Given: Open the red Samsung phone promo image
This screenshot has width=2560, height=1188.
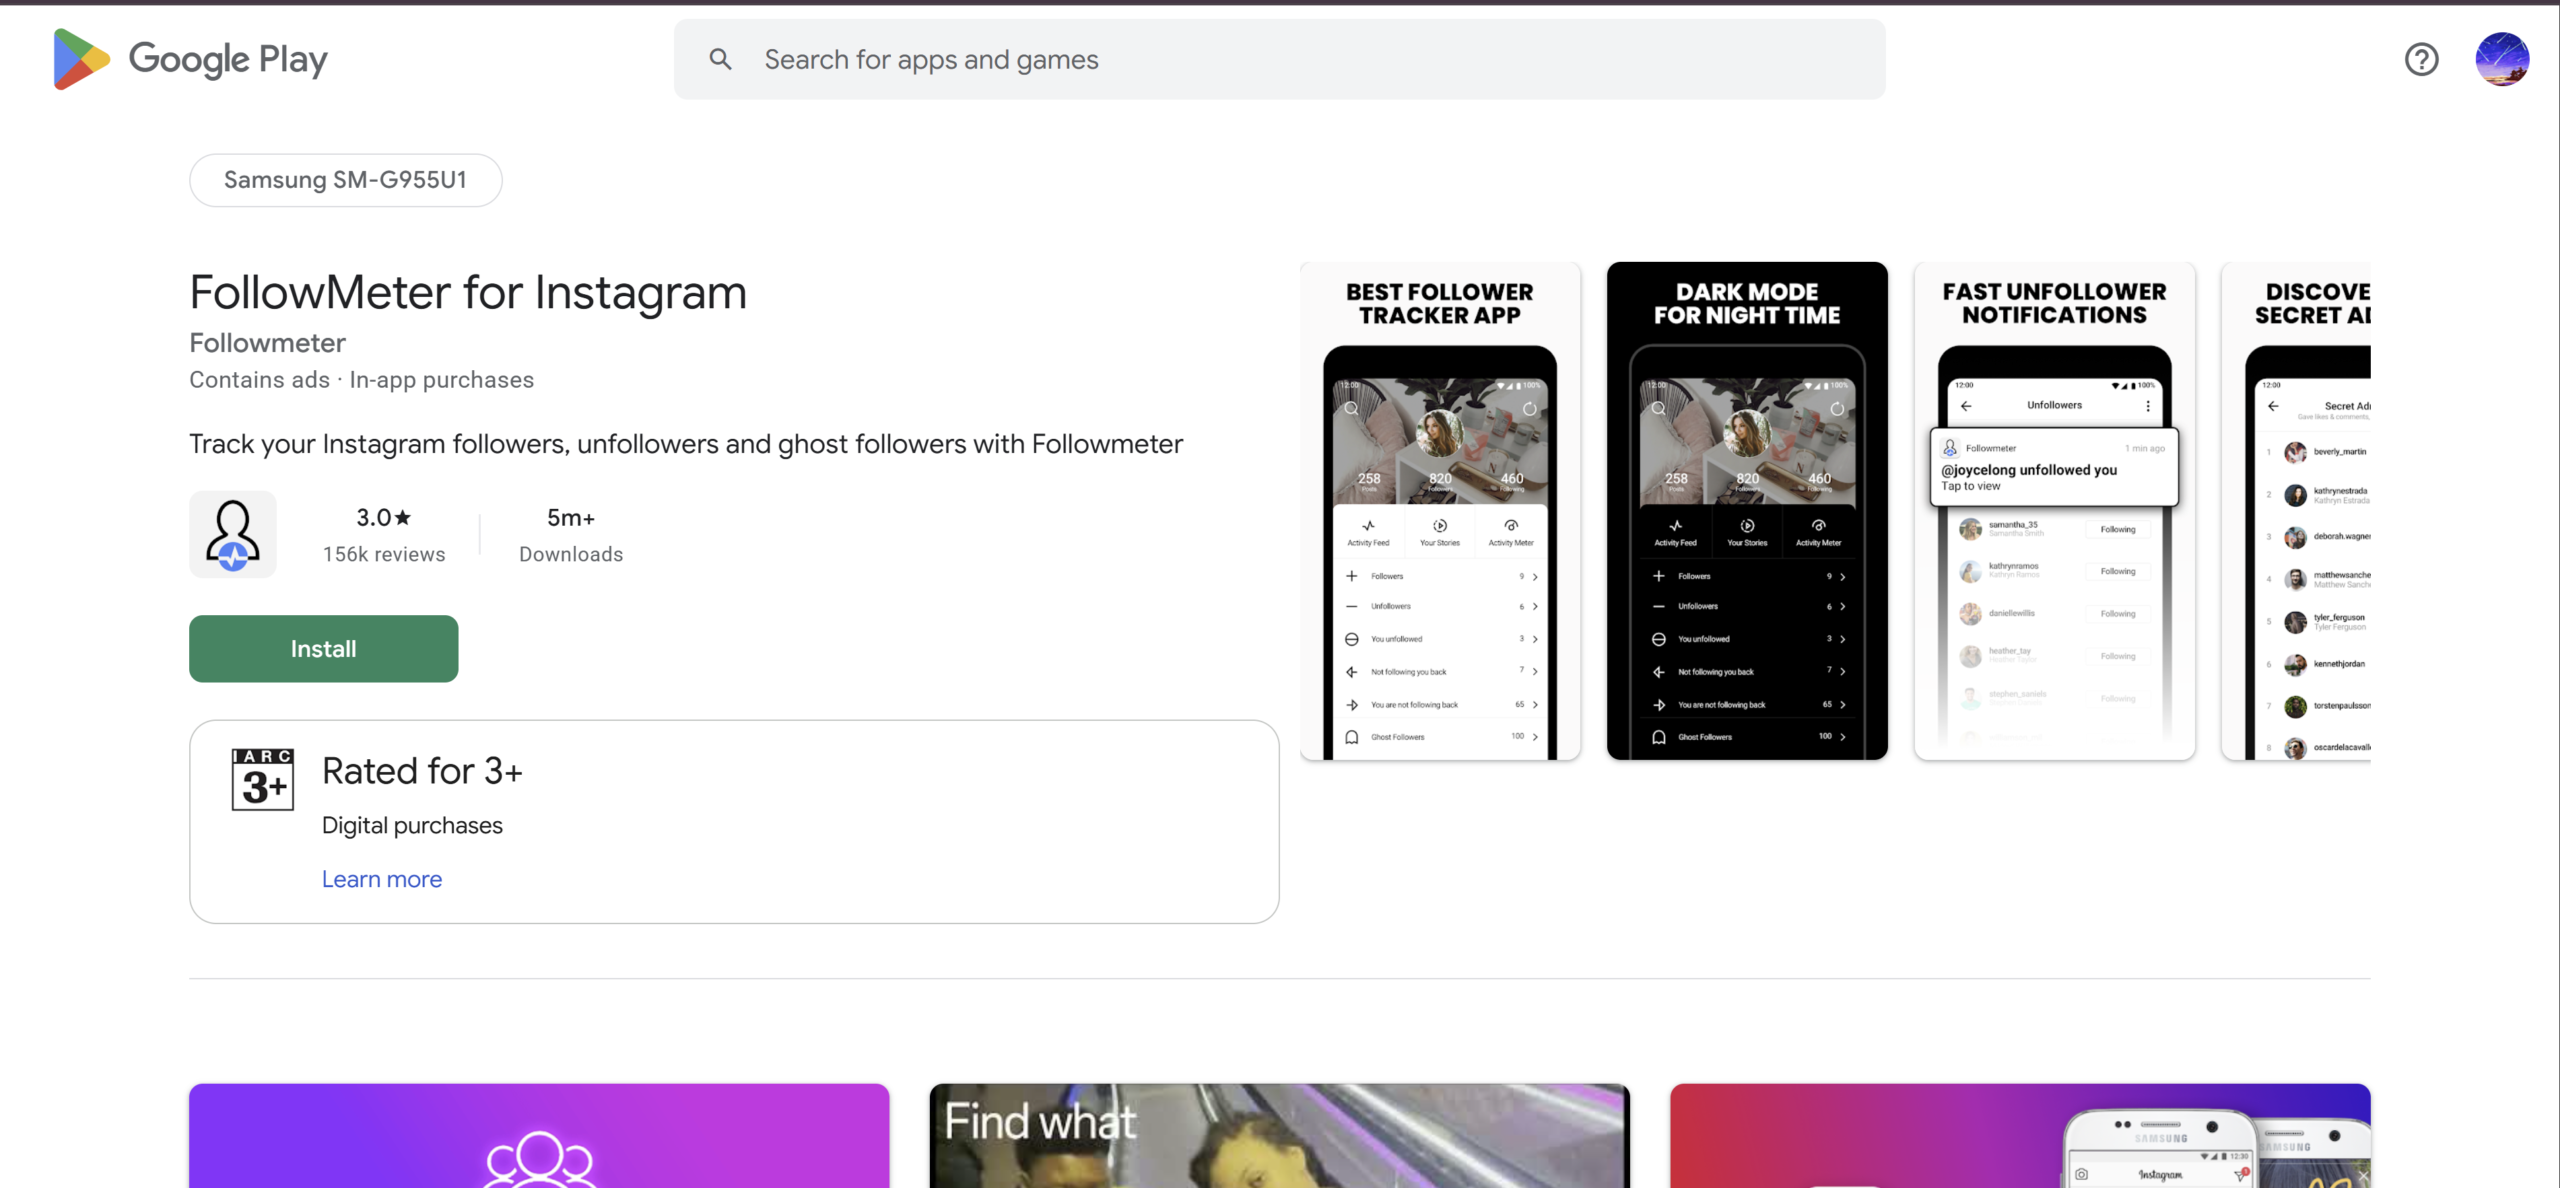Looking at the screenshot, I should click(x=2020, y=1136).
